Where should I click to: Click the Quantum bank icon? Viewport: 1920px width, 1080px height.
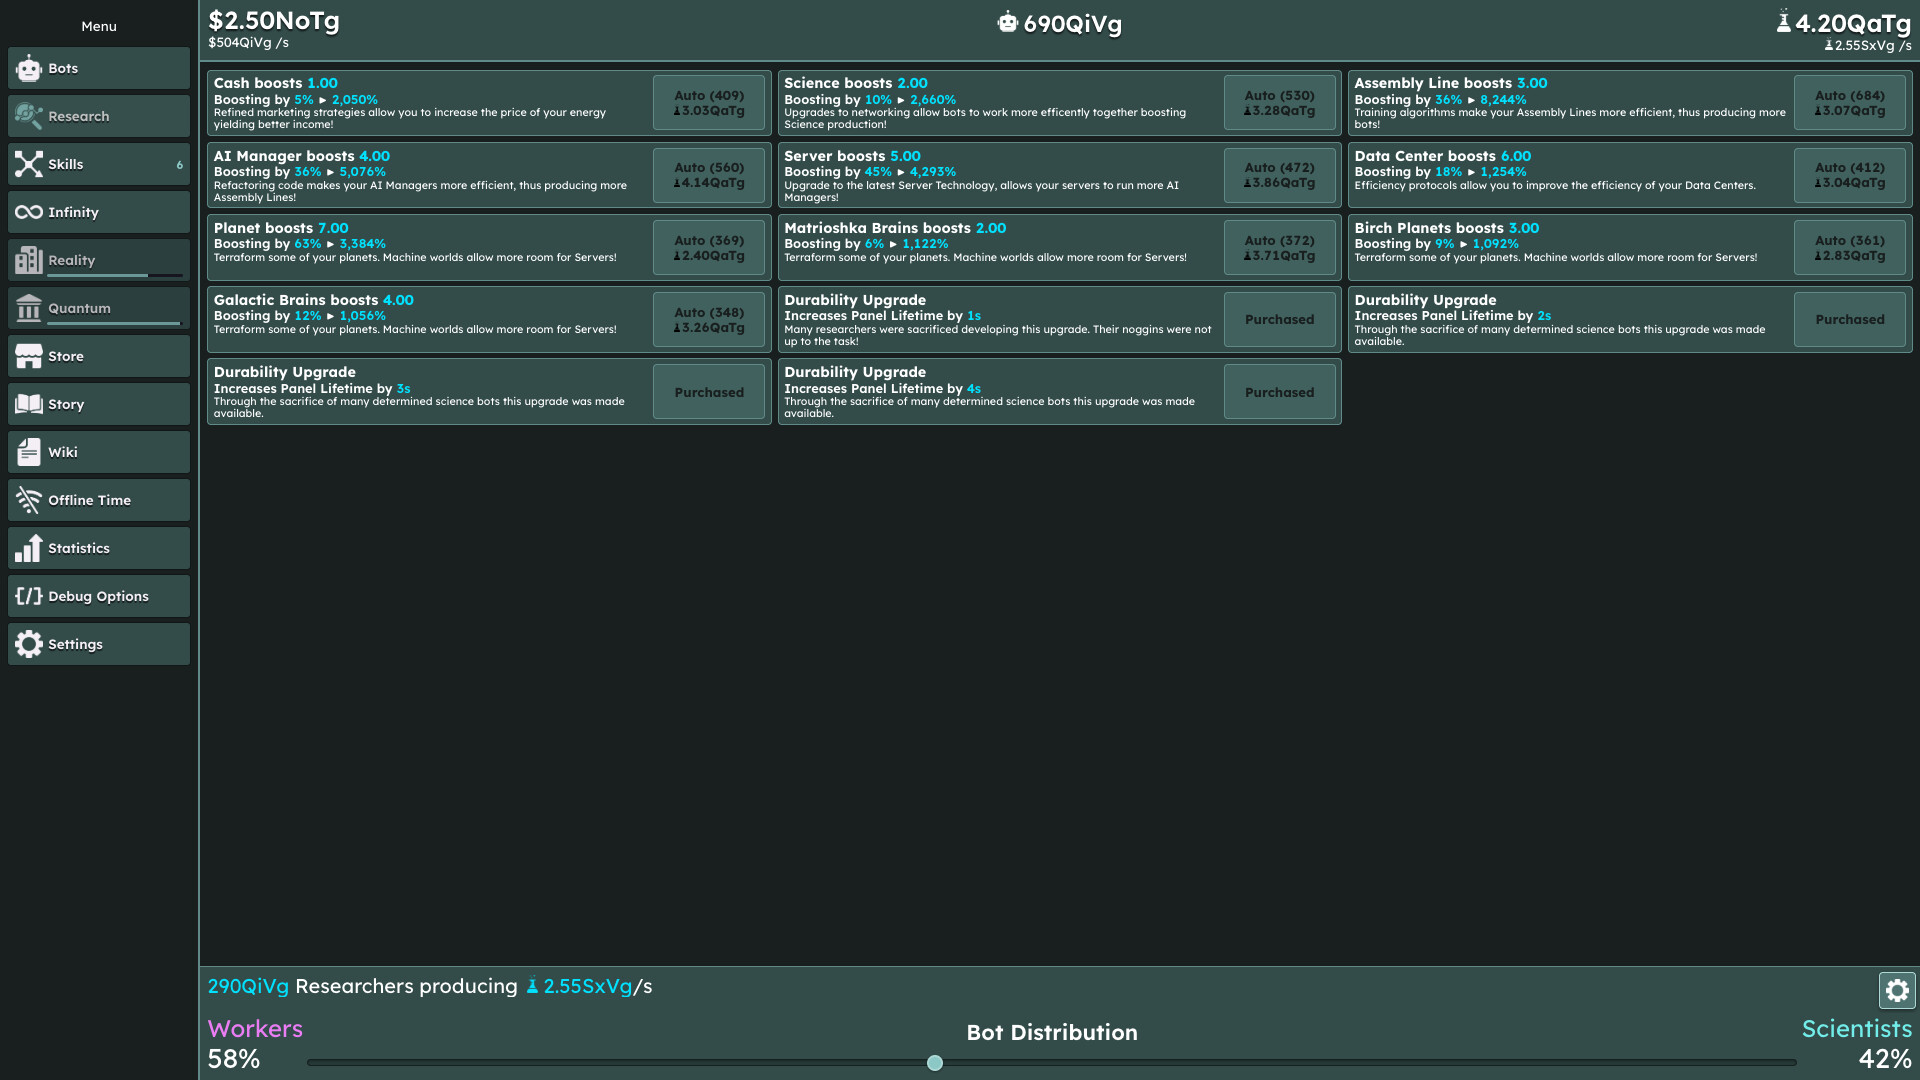(29, 308)
